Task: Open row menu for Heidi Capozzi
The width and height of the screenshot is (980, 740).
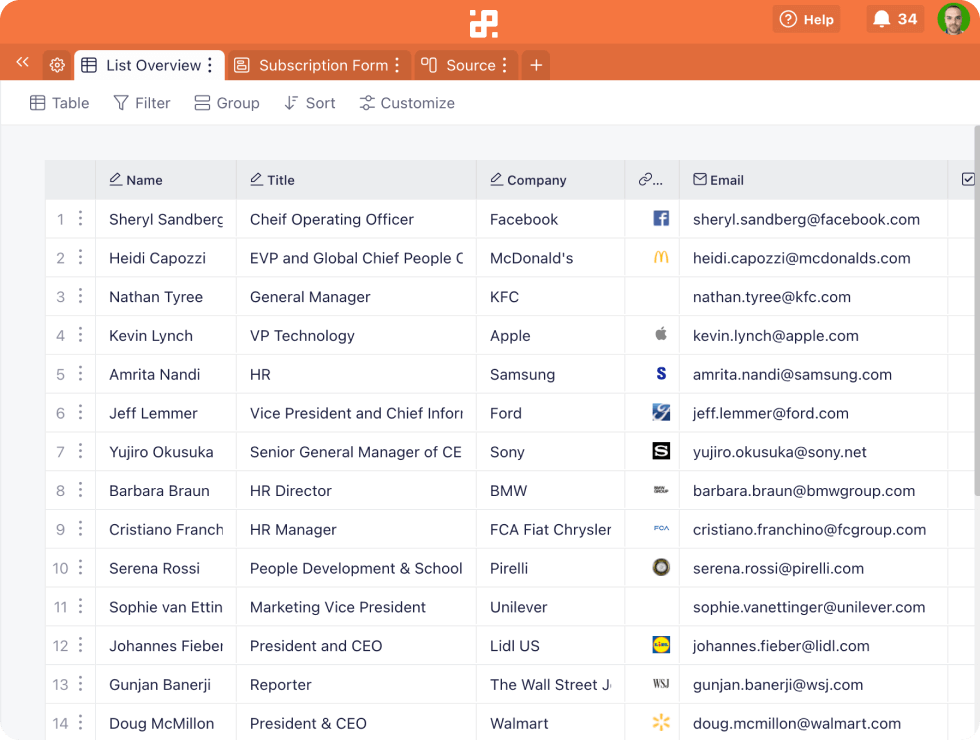Action: (x=81, y=258)
